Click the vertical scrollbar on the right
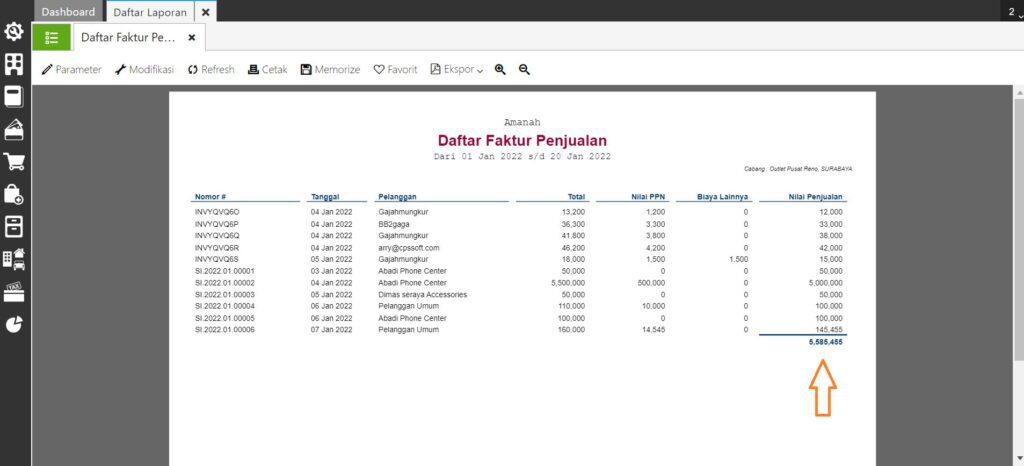Viewport: 1024px width, 466px height. [1018, 230]
